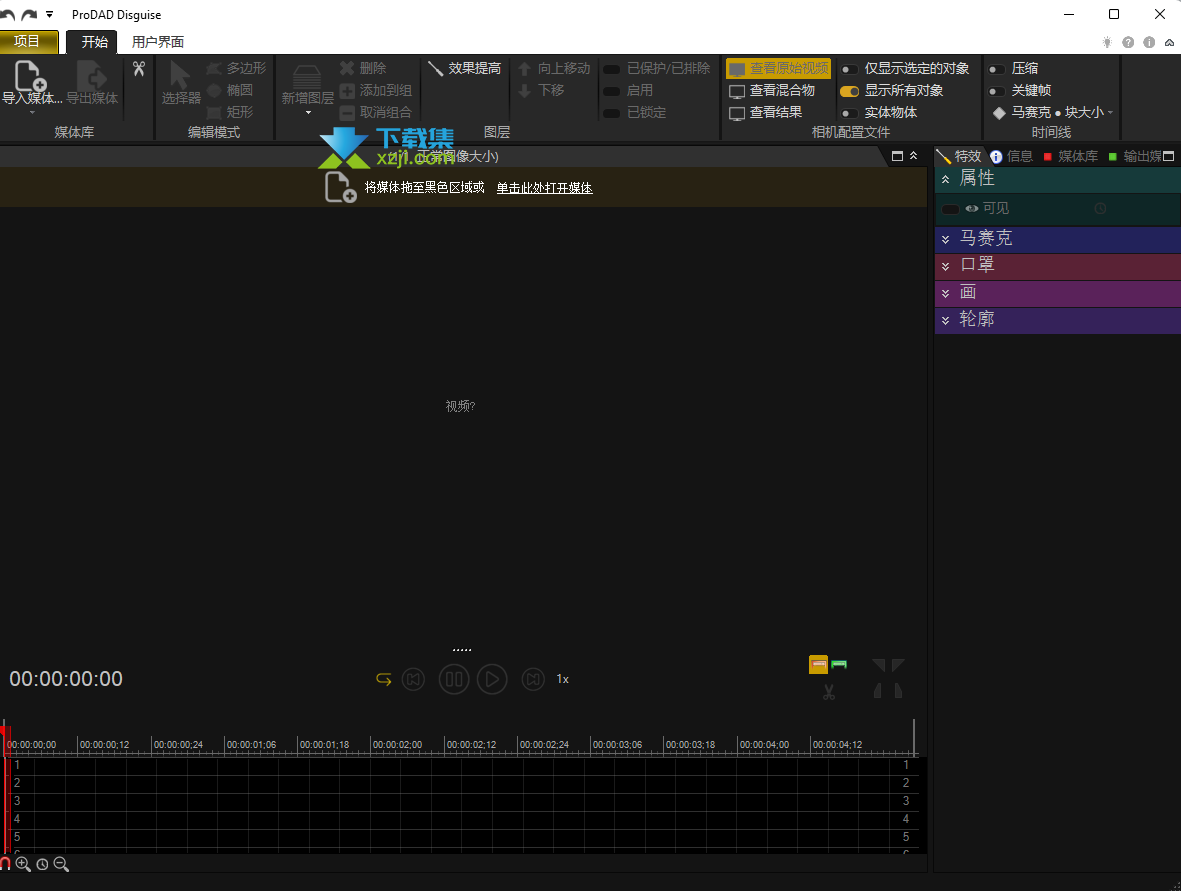Zoom in the timeline with magnifier plus
Image resolution: width=1181 pixels, height=891 pixels.
coord(23,865)
